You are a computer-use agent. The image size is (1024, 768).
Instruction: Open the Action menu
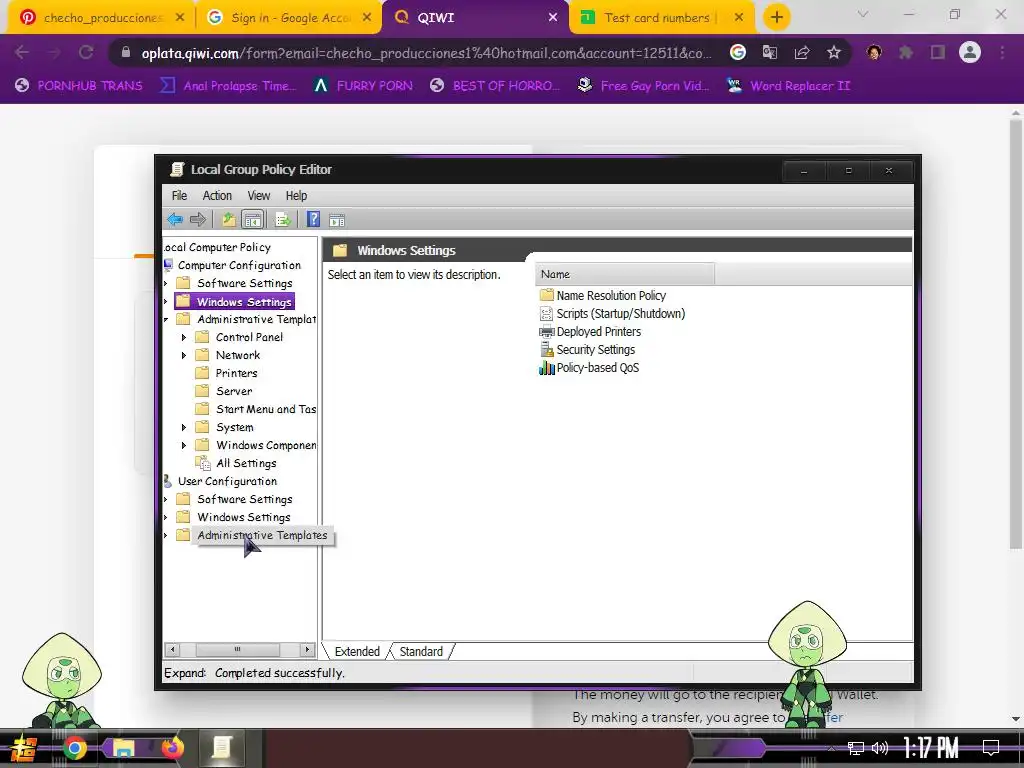(217, 195)
